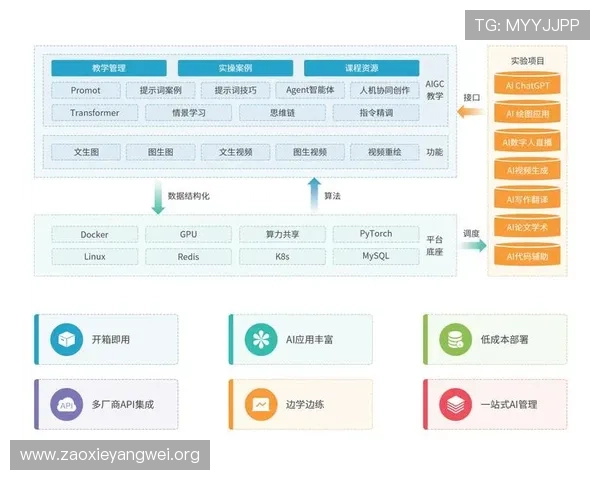Click the chart icon beside 边学边练
The image size is (600, 480).
(261, 405)
